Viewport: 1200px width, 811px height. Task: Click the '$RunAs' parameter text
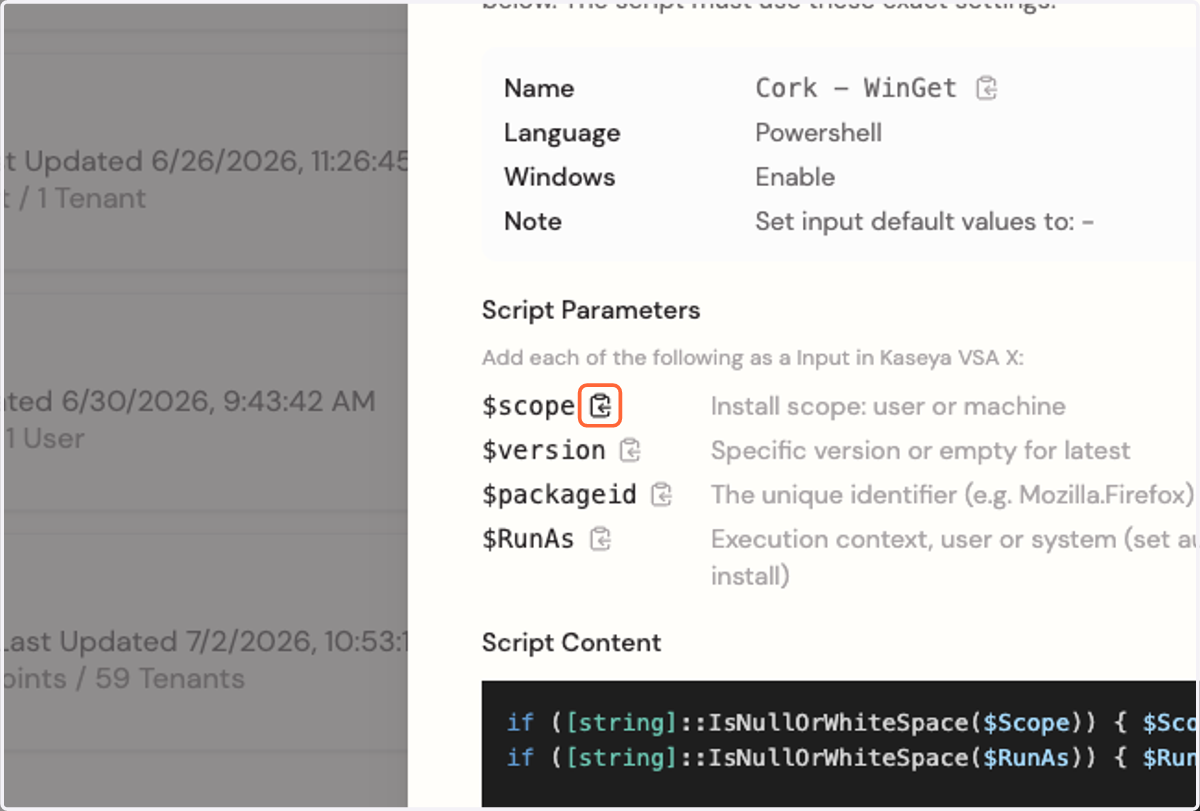tap(528, 539)
